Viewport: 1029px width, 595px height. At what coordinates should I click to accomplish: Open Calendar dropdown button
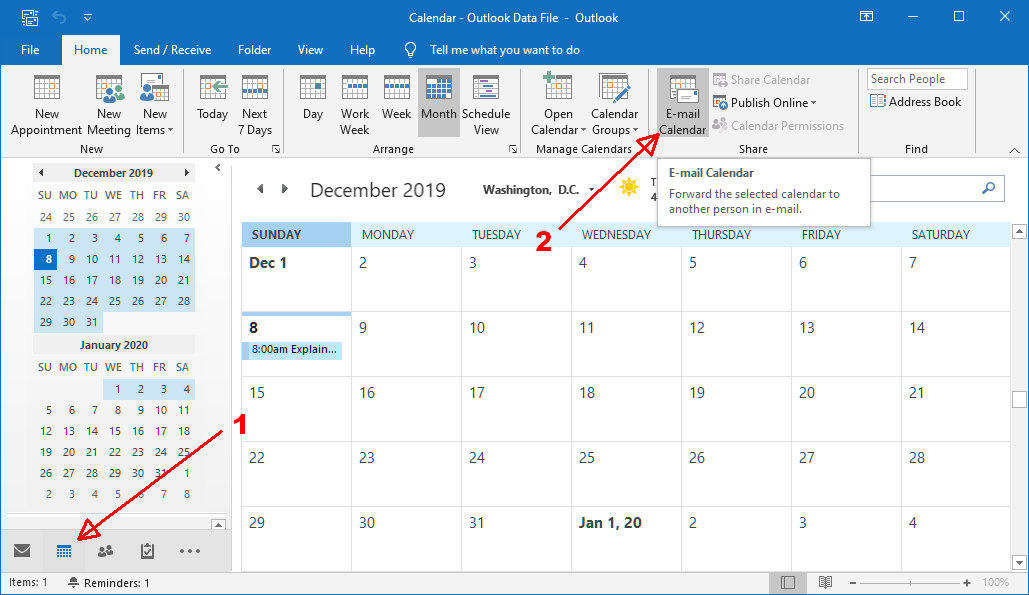pyautogui.click(x=558, y=105)
